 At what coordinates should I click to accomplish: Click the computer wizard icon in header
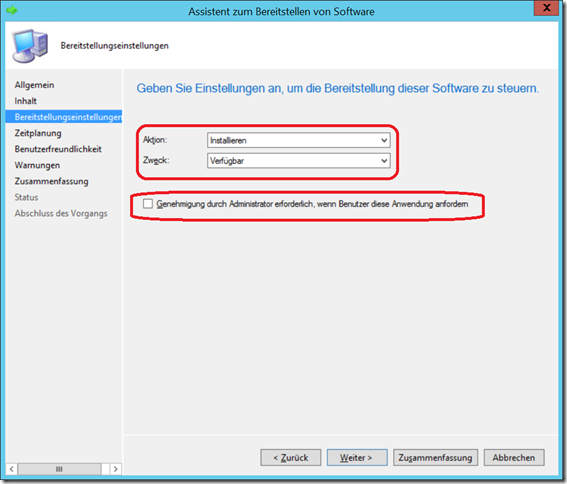coord(30,46)
